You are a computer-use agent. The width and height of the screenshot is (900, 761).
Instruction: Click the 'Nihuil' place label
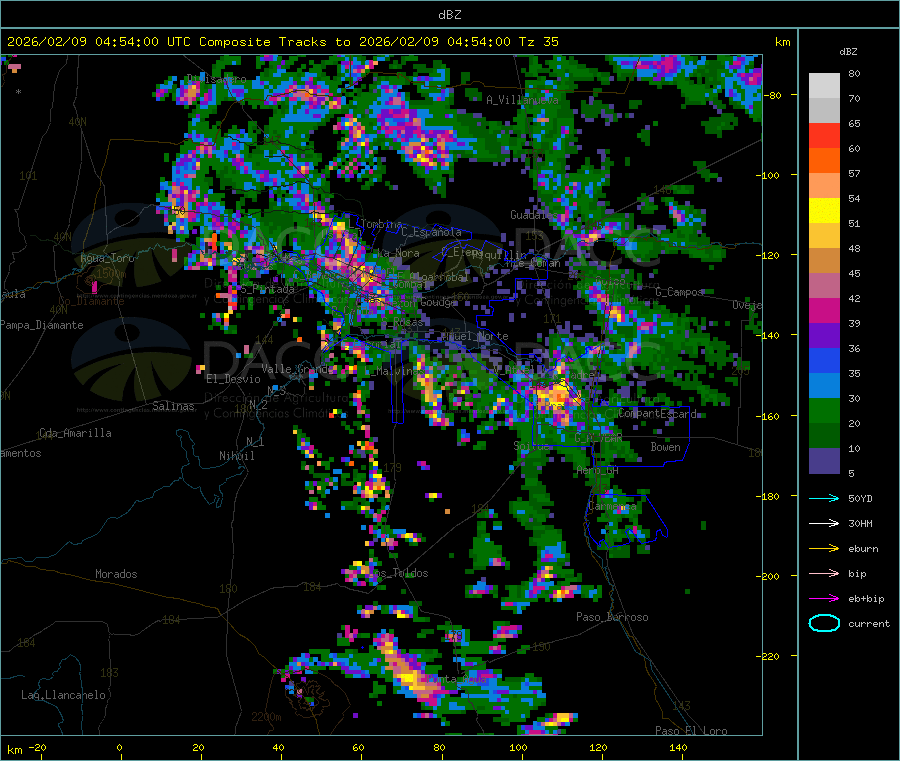(236, 456)
